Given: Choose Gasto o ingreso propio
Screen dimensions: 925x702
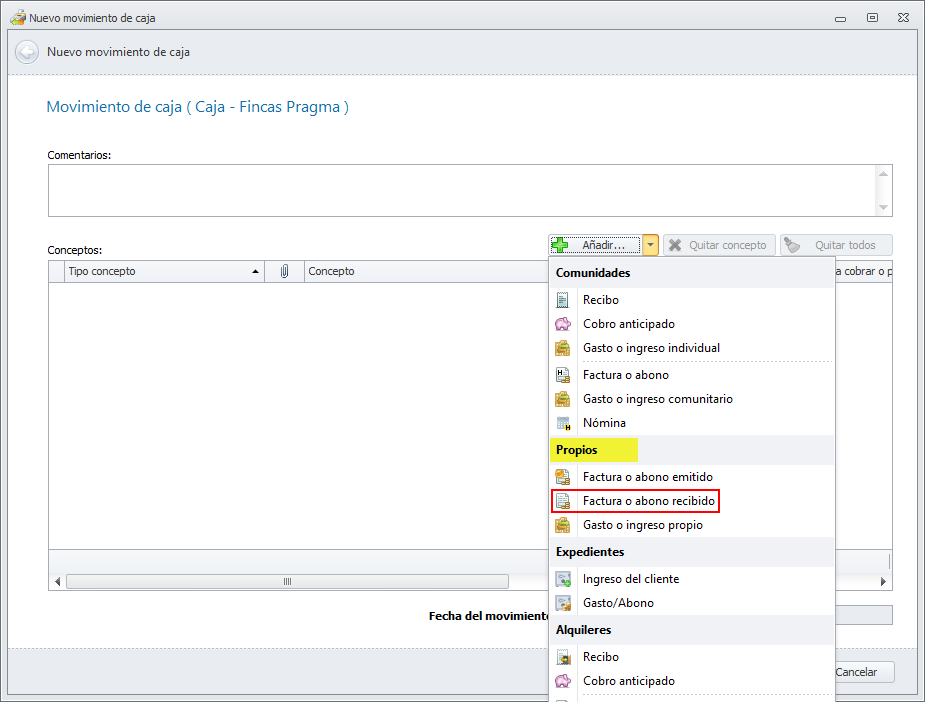Looking at the screenshot, I should (692, 525).
